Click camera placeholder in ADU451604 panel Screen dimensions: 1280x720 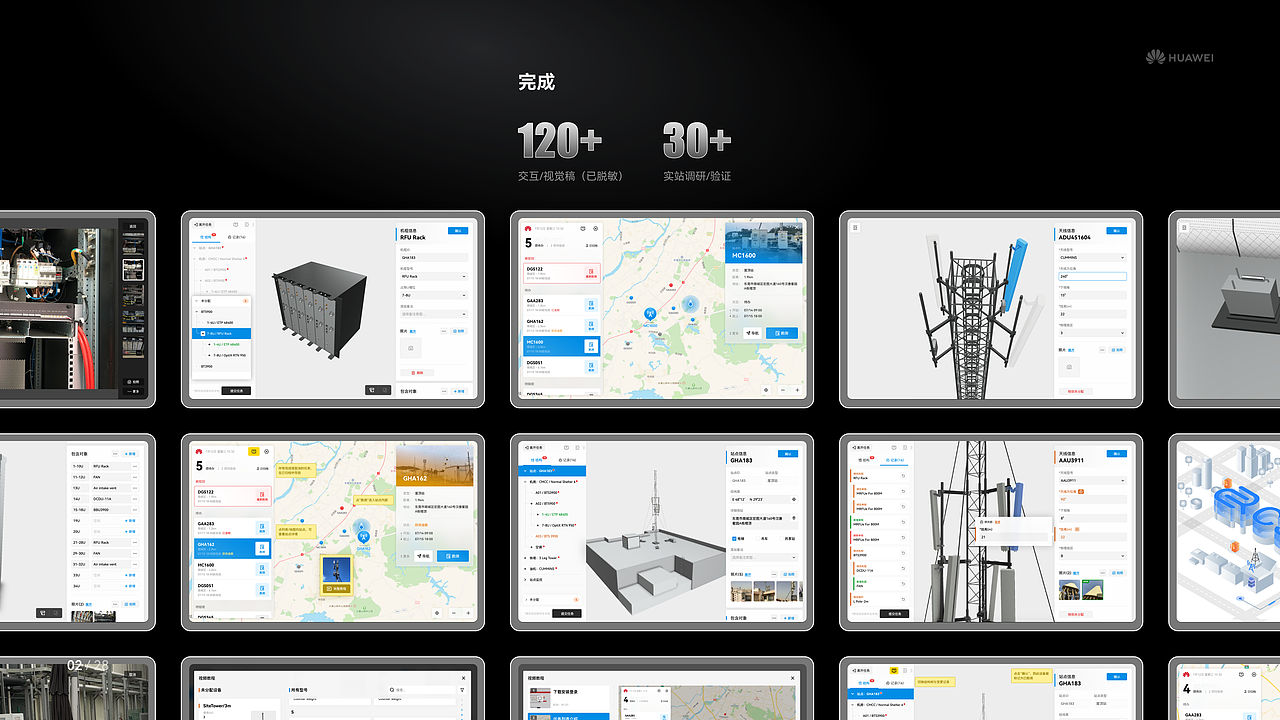pyautogui.click(x=1069, y=367)
